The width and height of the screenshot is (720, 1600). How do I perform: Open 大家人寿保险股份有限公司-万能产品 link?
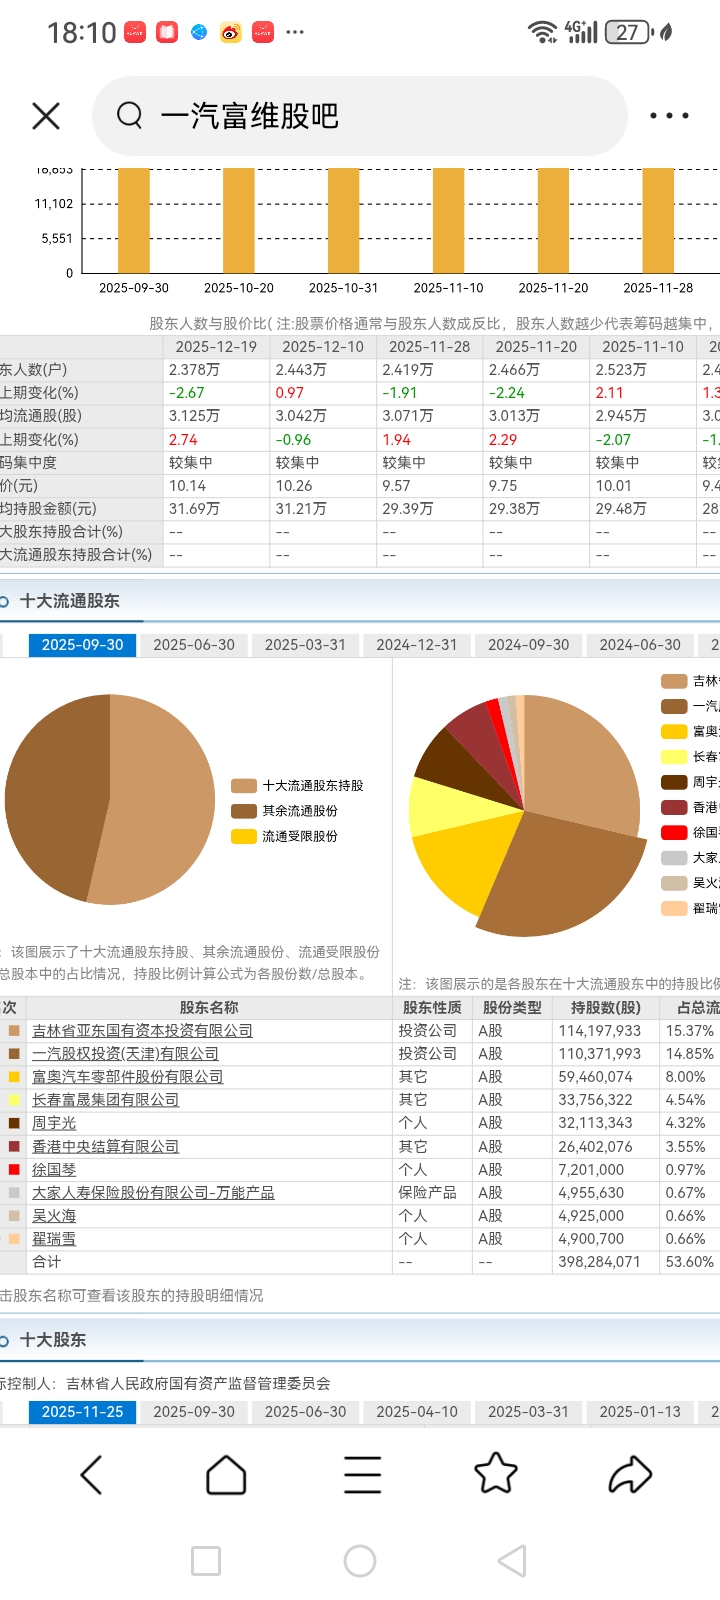153,1193
